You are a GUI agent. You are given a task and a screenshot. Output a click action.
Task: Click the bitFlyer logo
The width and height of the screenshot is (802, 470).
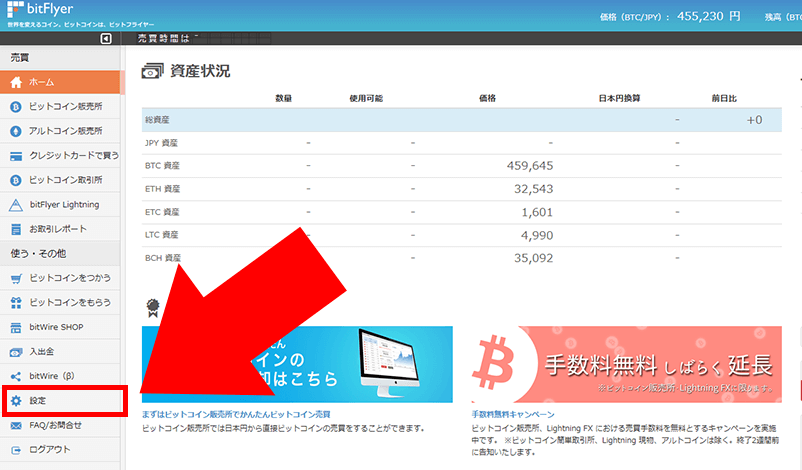(x=45, y=13)
